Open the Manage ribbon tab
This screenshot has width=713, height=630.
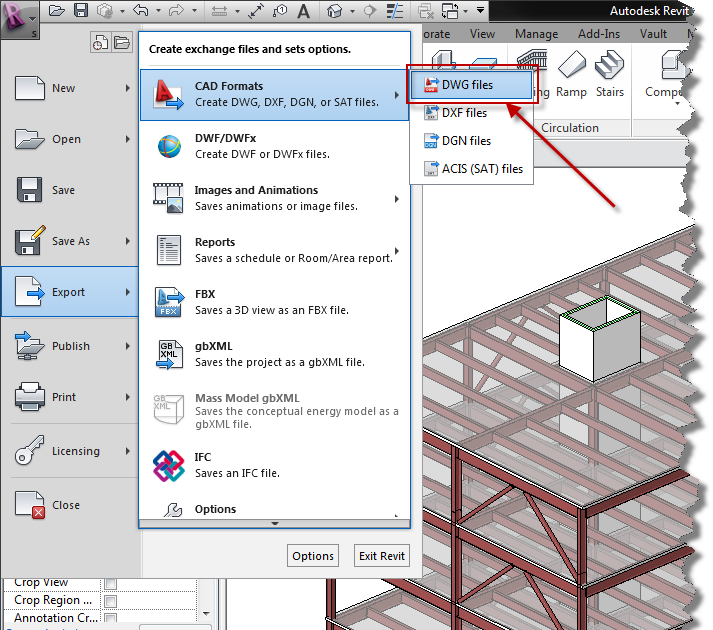click(x=537, y=34)
